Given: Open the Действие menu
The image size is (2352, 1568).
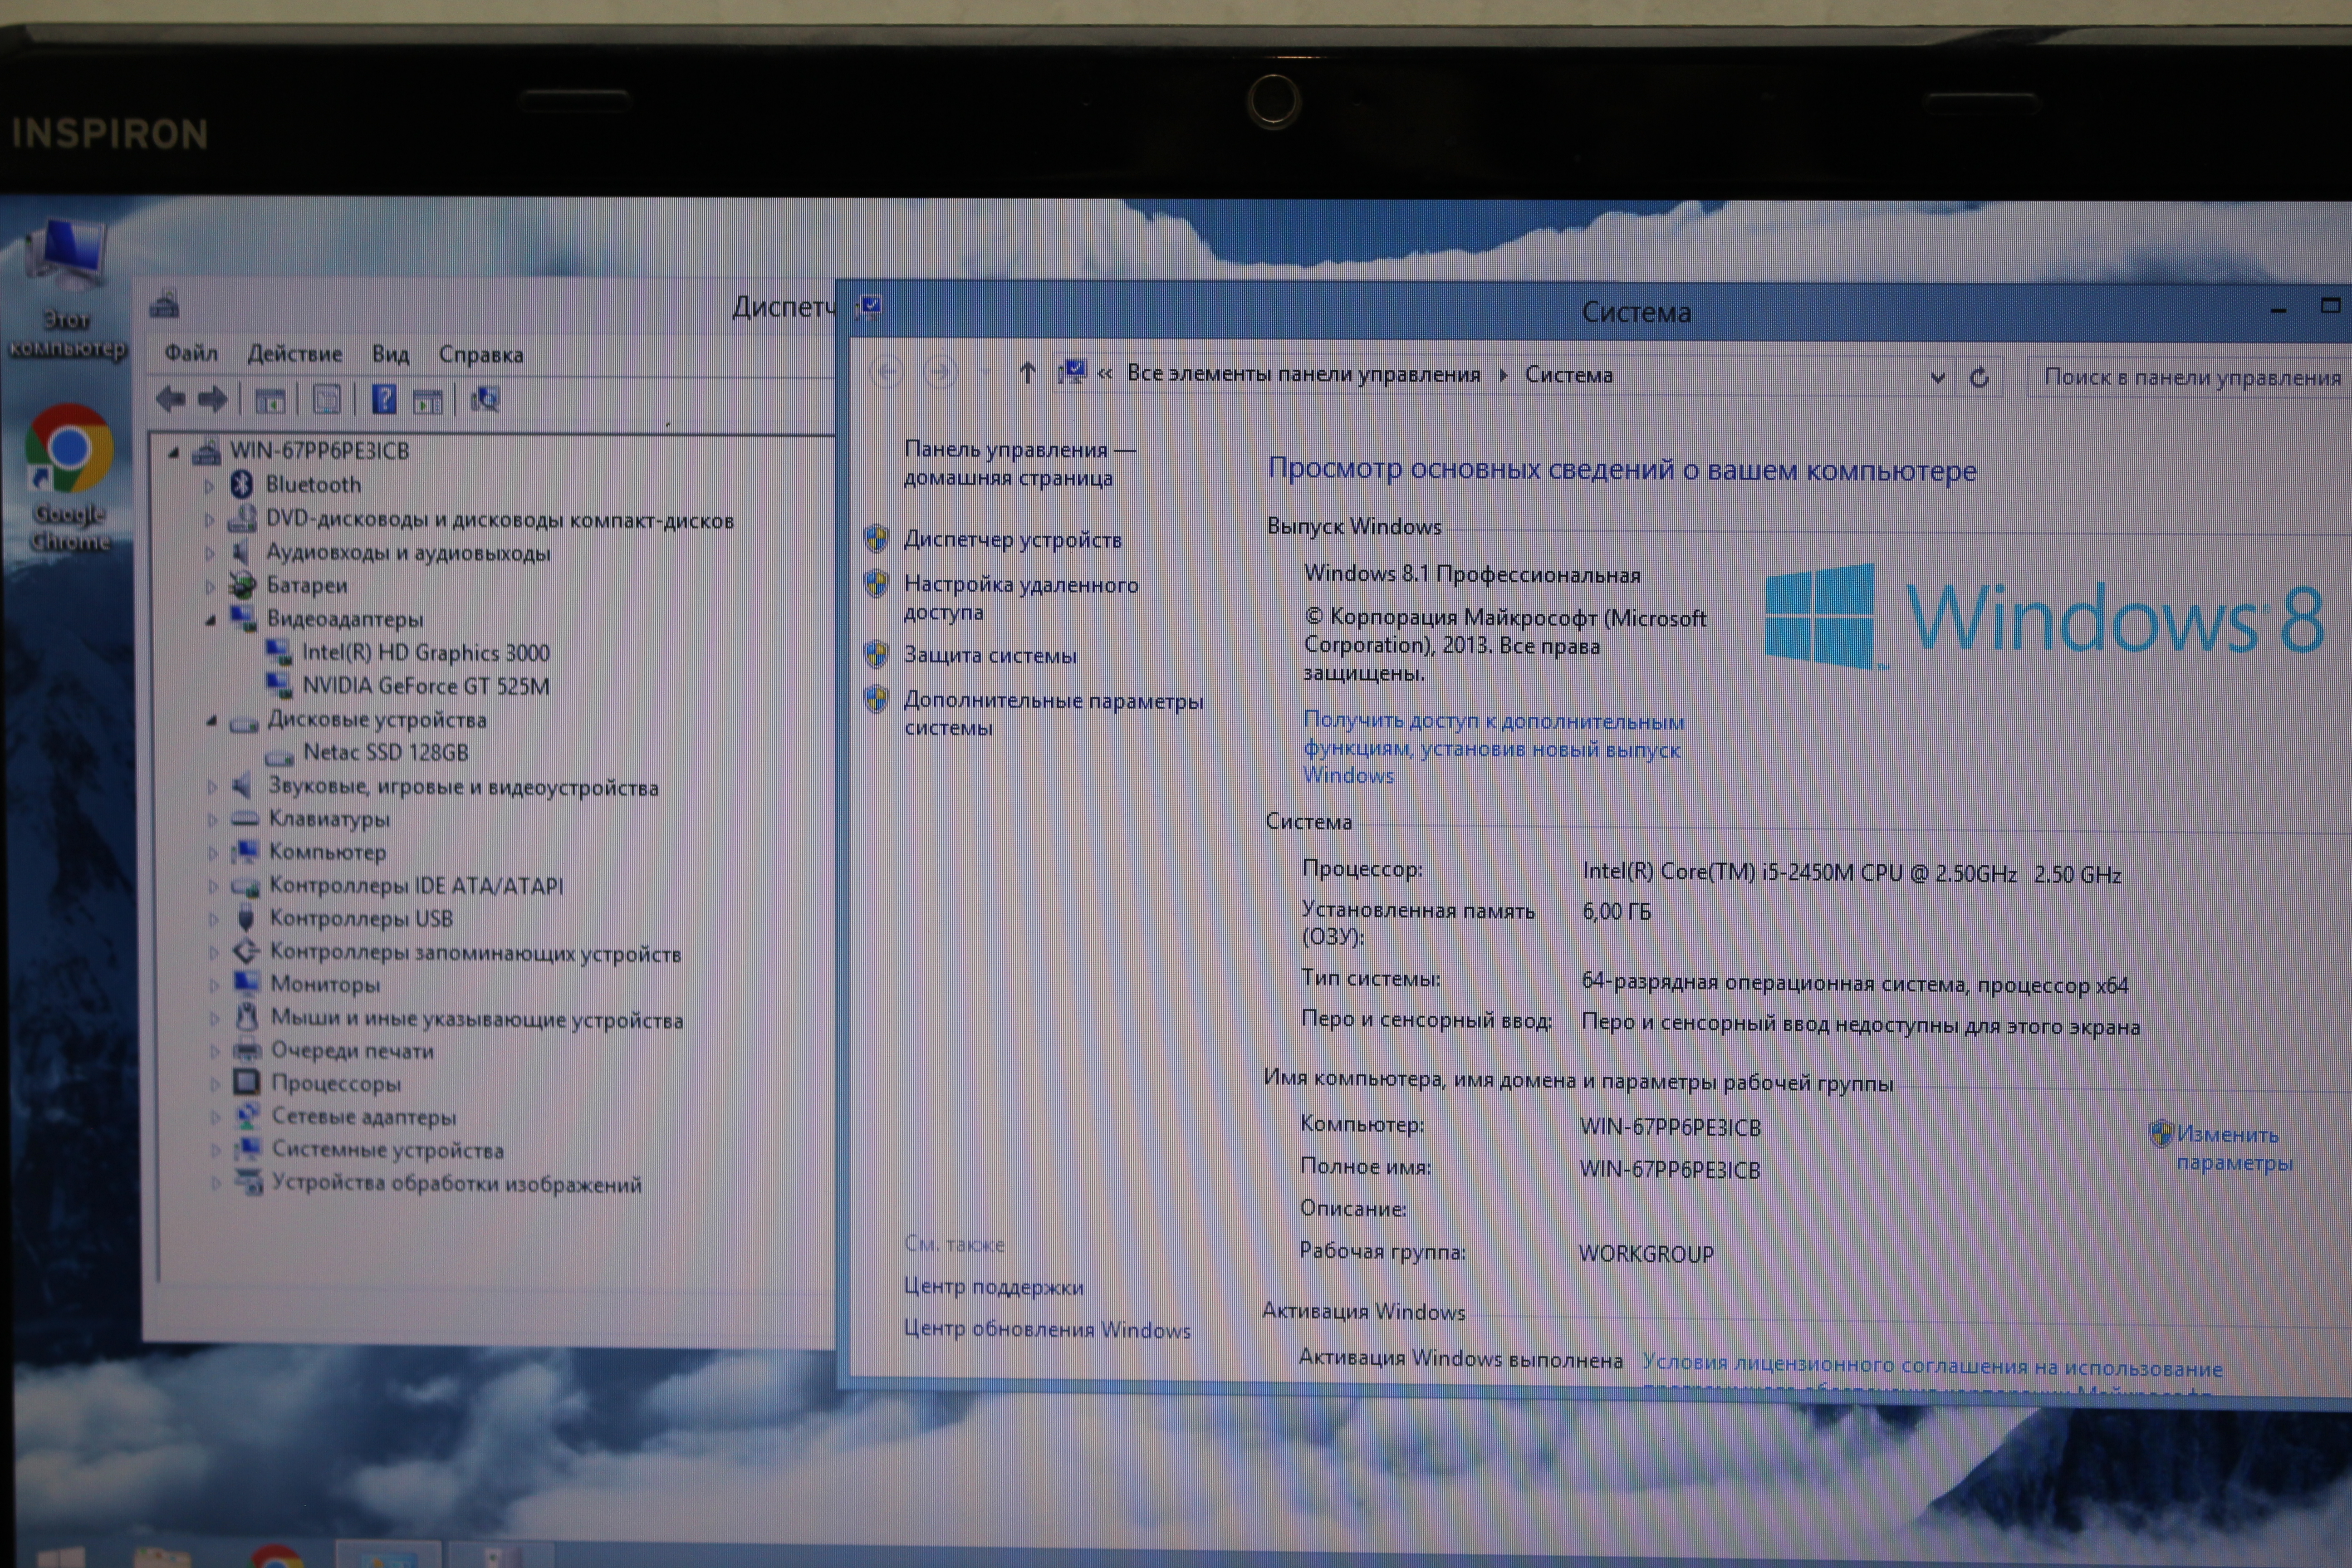Looking at the screenshot, I should click(x=294, y=354).
